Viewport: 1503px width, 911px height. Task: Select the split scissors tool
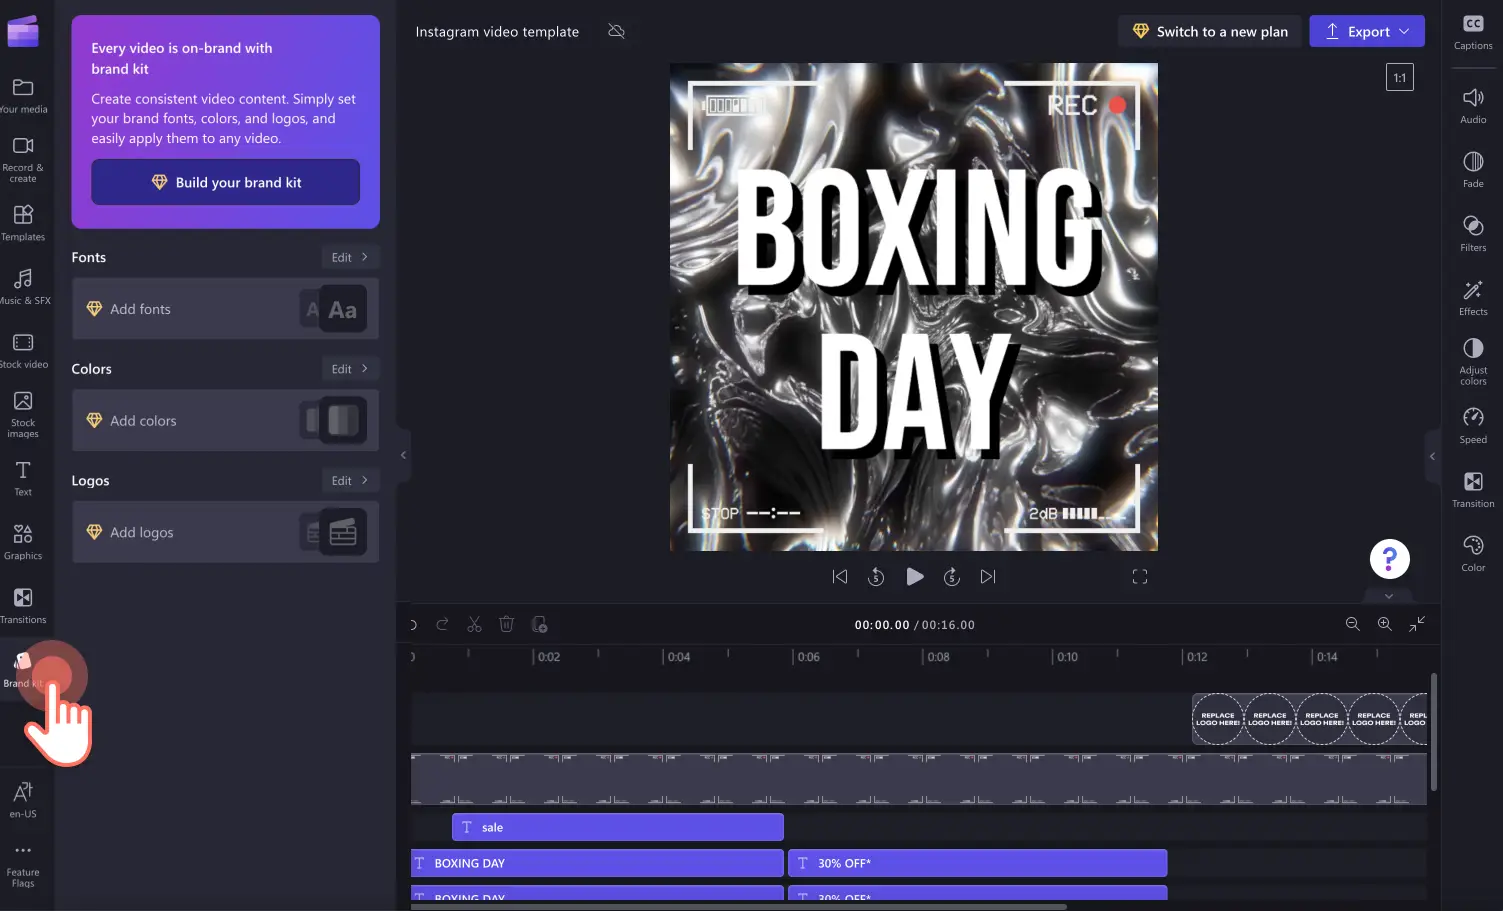pyautogui.click(x=474, y=624)
